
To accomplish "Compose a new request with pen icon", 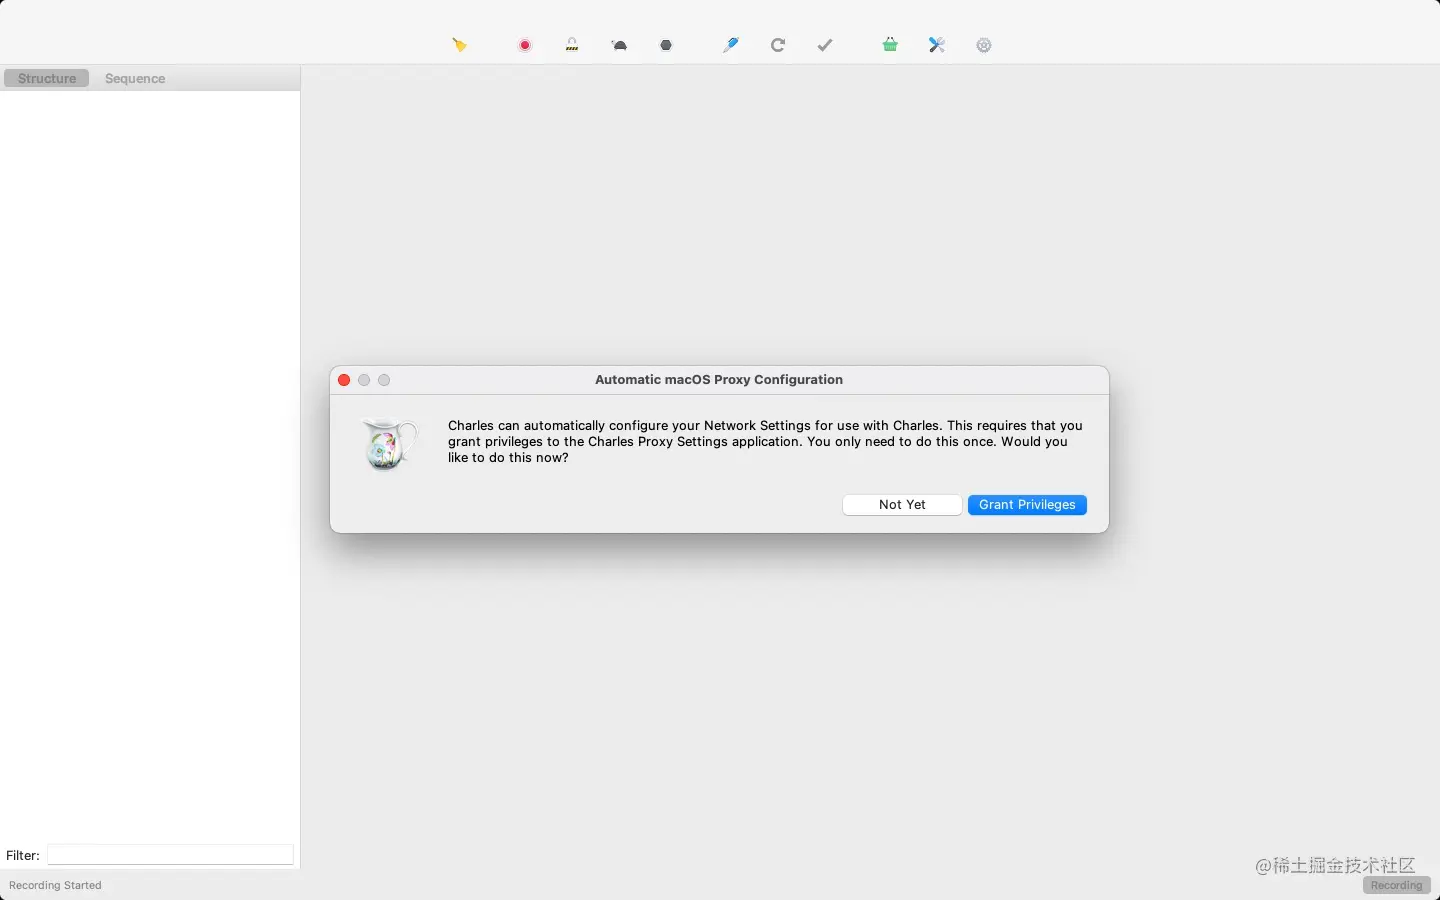I will click(x=731, y=45).
